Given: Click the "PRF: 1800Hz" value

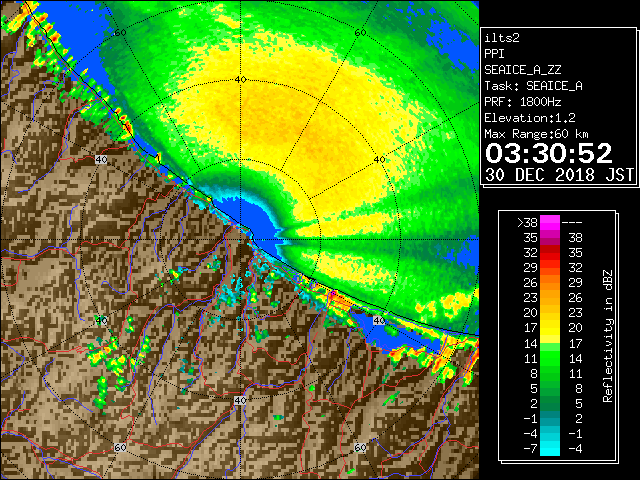Looking at the screenshot, I should pyautogui.click(x=523, y=102).
